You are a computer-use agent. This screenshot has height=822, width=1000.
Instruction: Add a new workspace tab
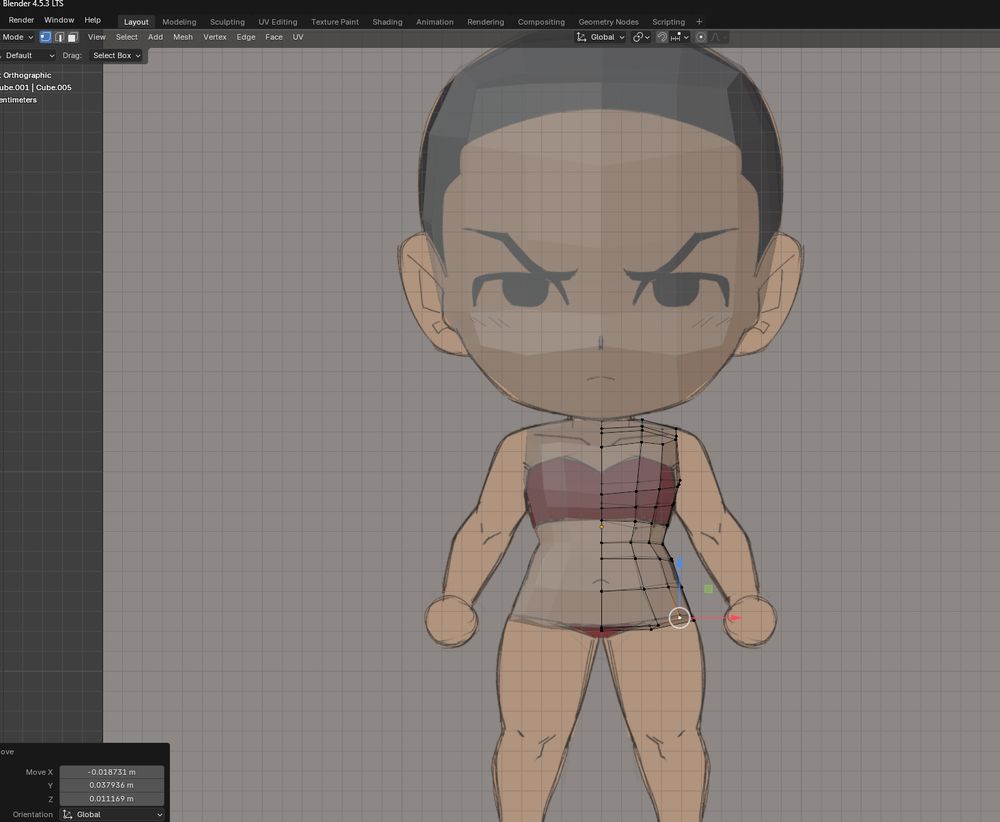(699, 22)
